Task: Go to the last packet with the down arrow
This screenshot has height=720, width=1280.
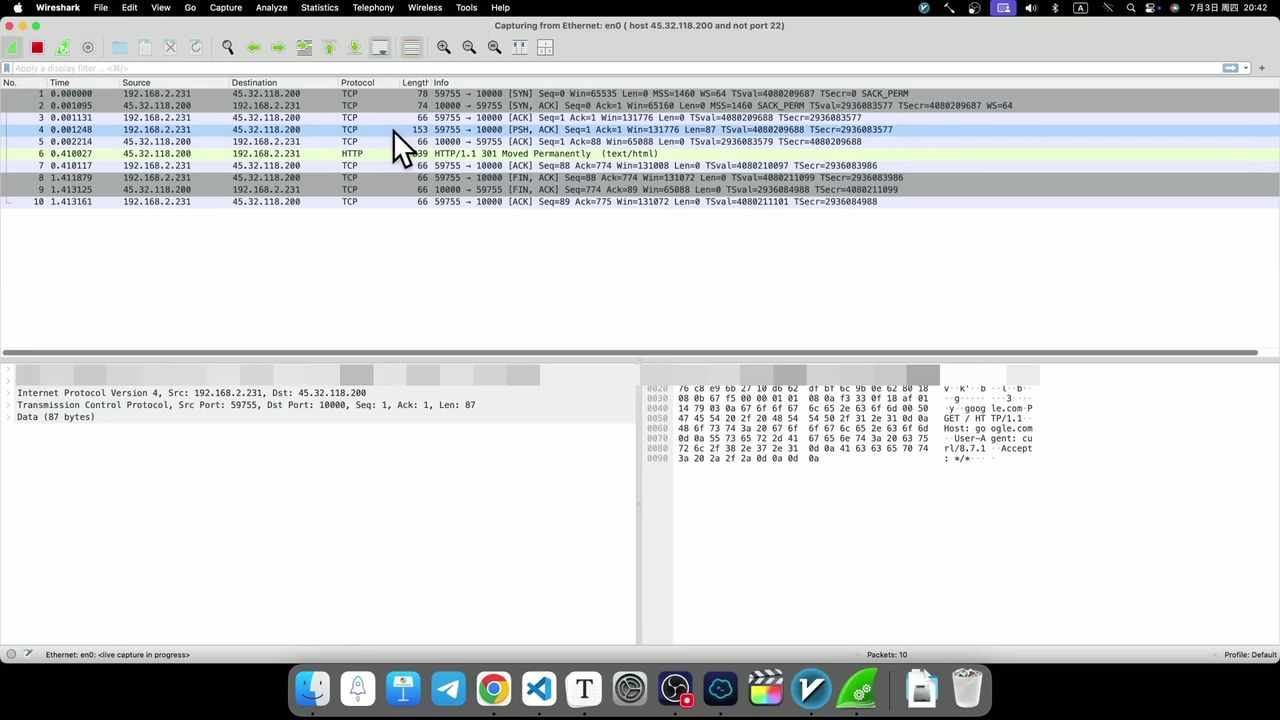Action: click(354, 47)
